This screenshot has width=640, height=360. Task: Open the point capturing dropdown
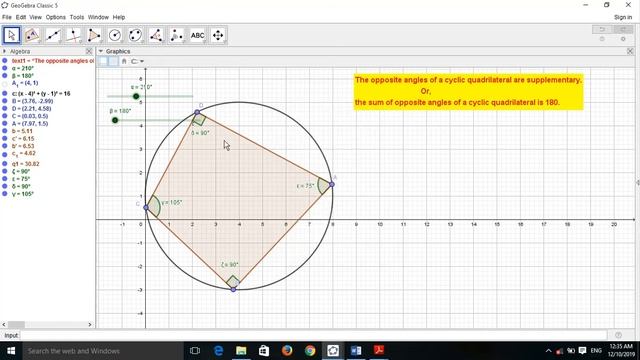(x=137, y=62)
